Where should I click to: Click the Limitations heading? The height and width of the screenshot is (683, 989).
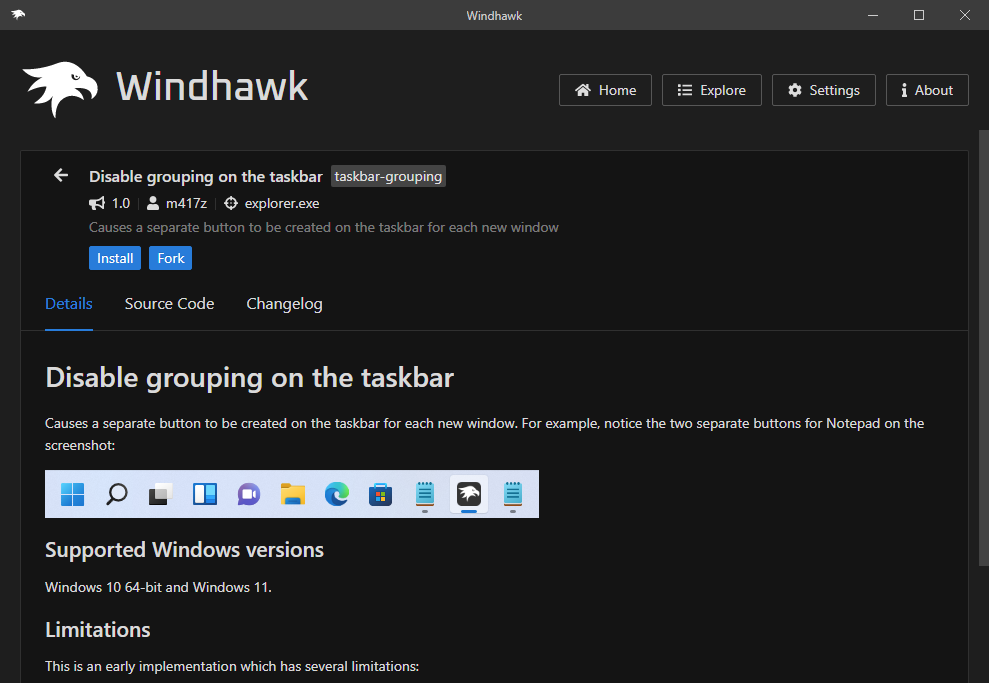(x=98, y=629)
